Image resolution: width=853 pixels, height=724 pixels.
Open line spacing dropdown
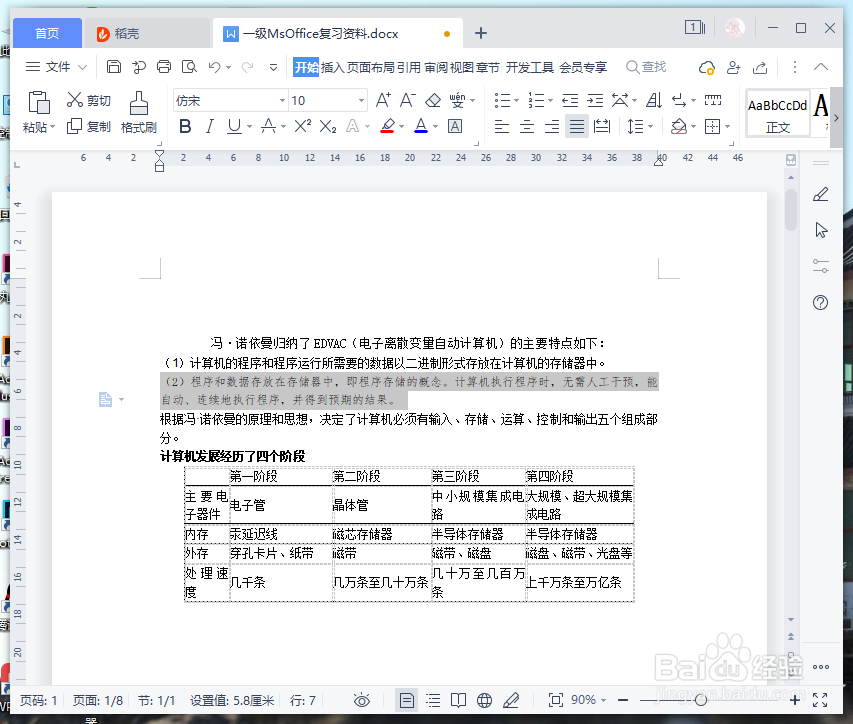pyautogui.click(x=651, y=127)
